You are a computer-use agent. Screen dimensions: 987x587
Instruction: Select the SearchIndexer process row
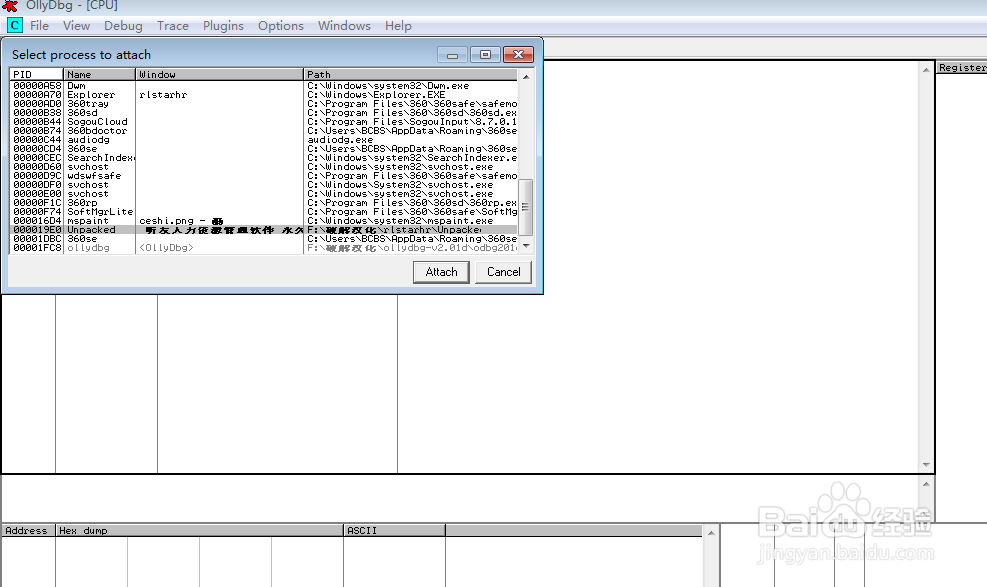[264, 158]
